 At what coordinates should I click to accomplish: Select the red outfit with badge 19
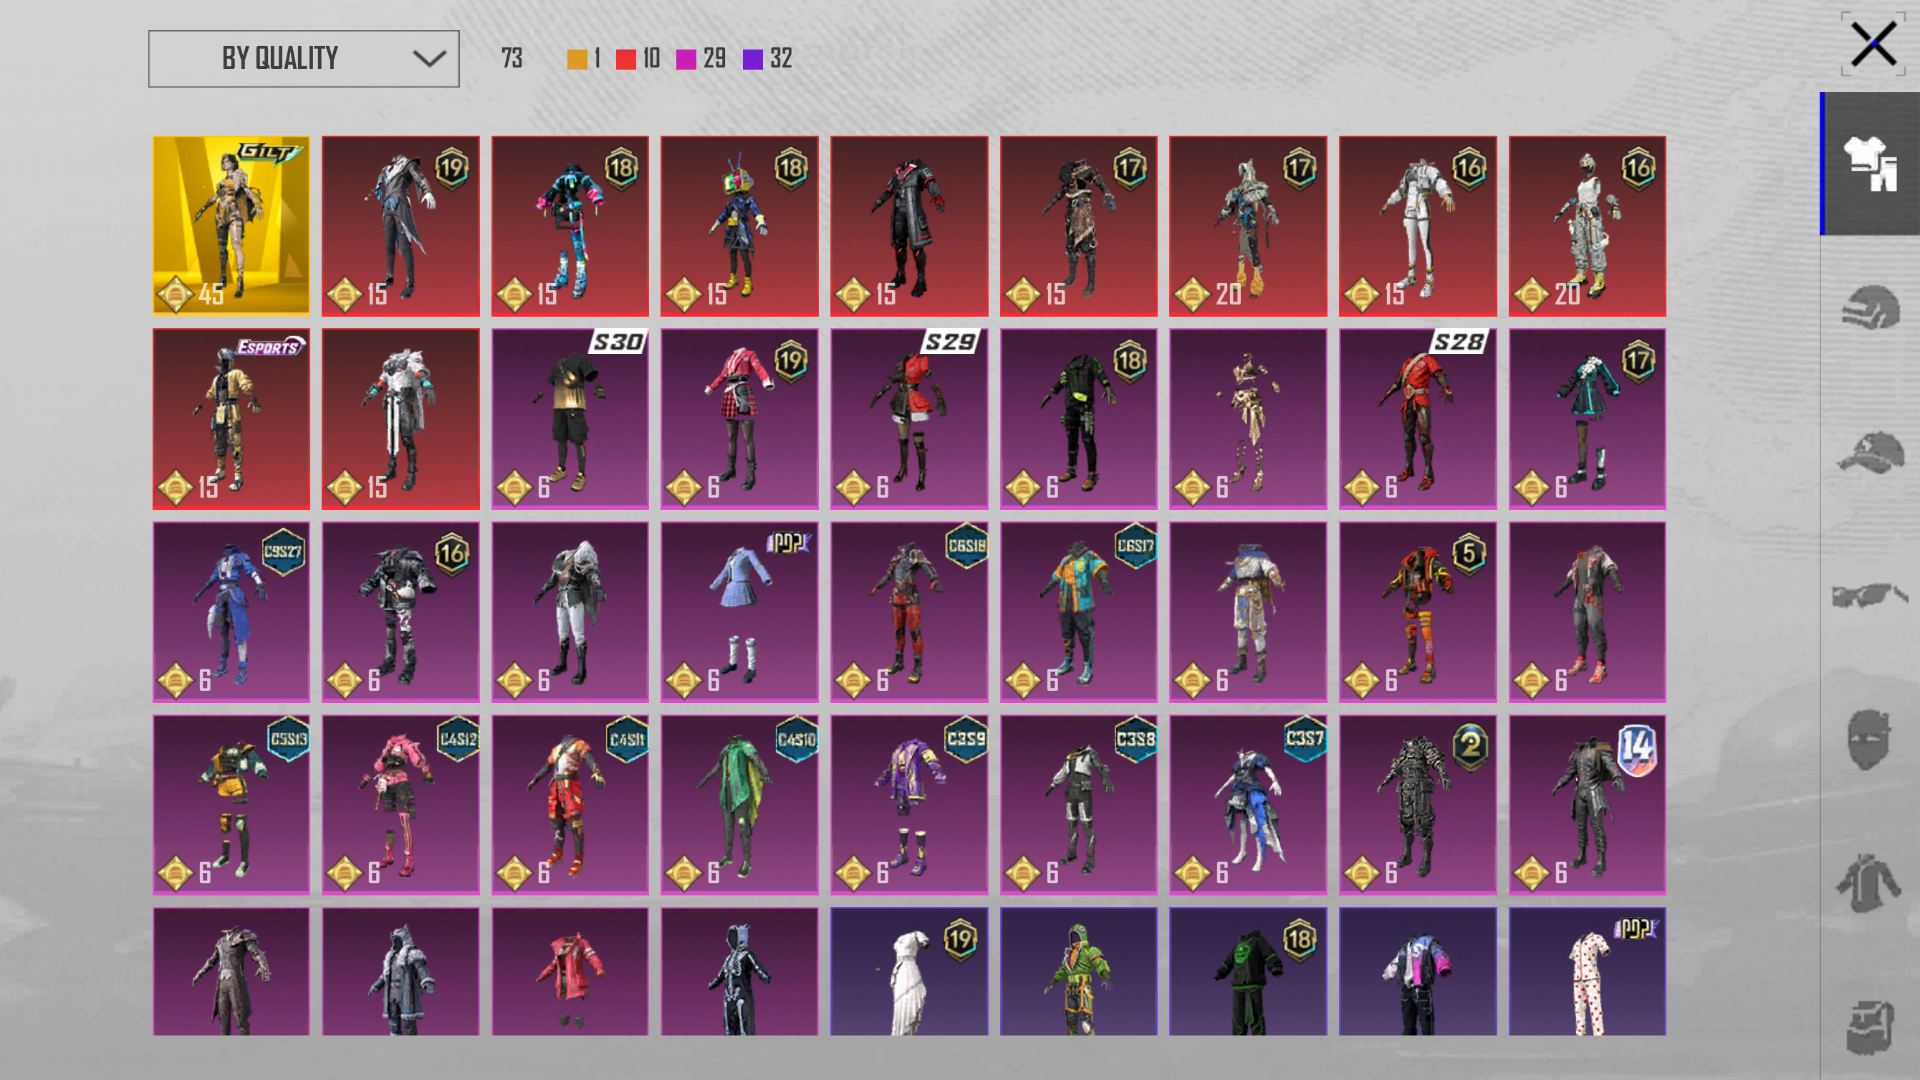tap(401, 226)
